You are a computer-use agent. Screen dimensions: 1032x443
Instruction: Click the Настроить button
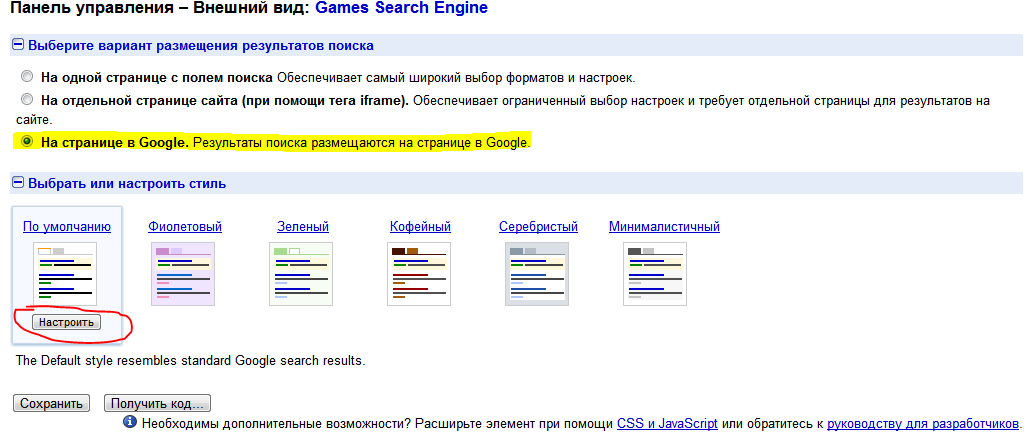[x=66, y=323]
